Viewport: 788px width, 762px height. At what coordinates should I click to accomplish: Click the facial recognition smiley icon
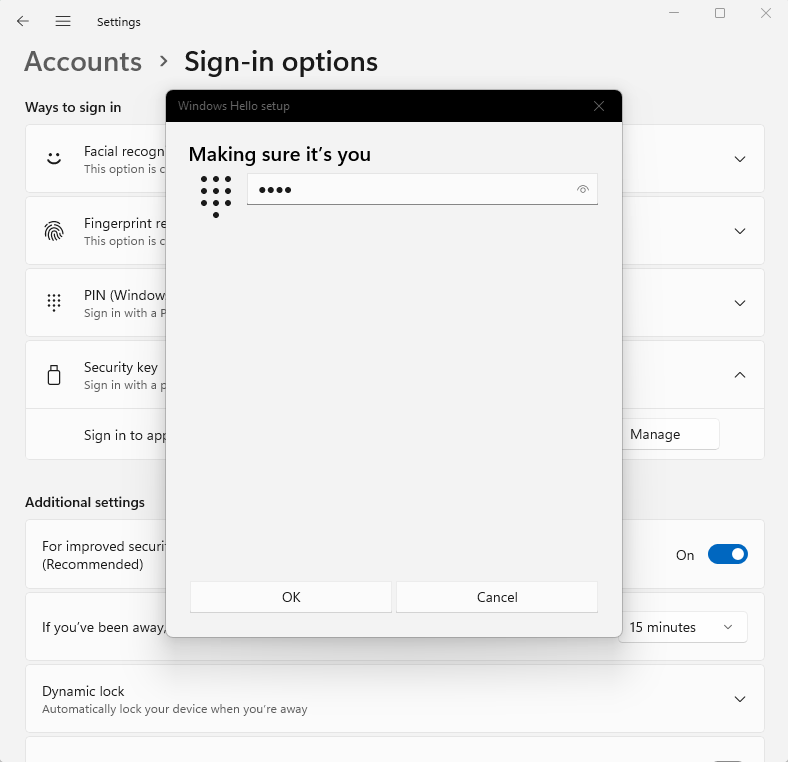54,159
